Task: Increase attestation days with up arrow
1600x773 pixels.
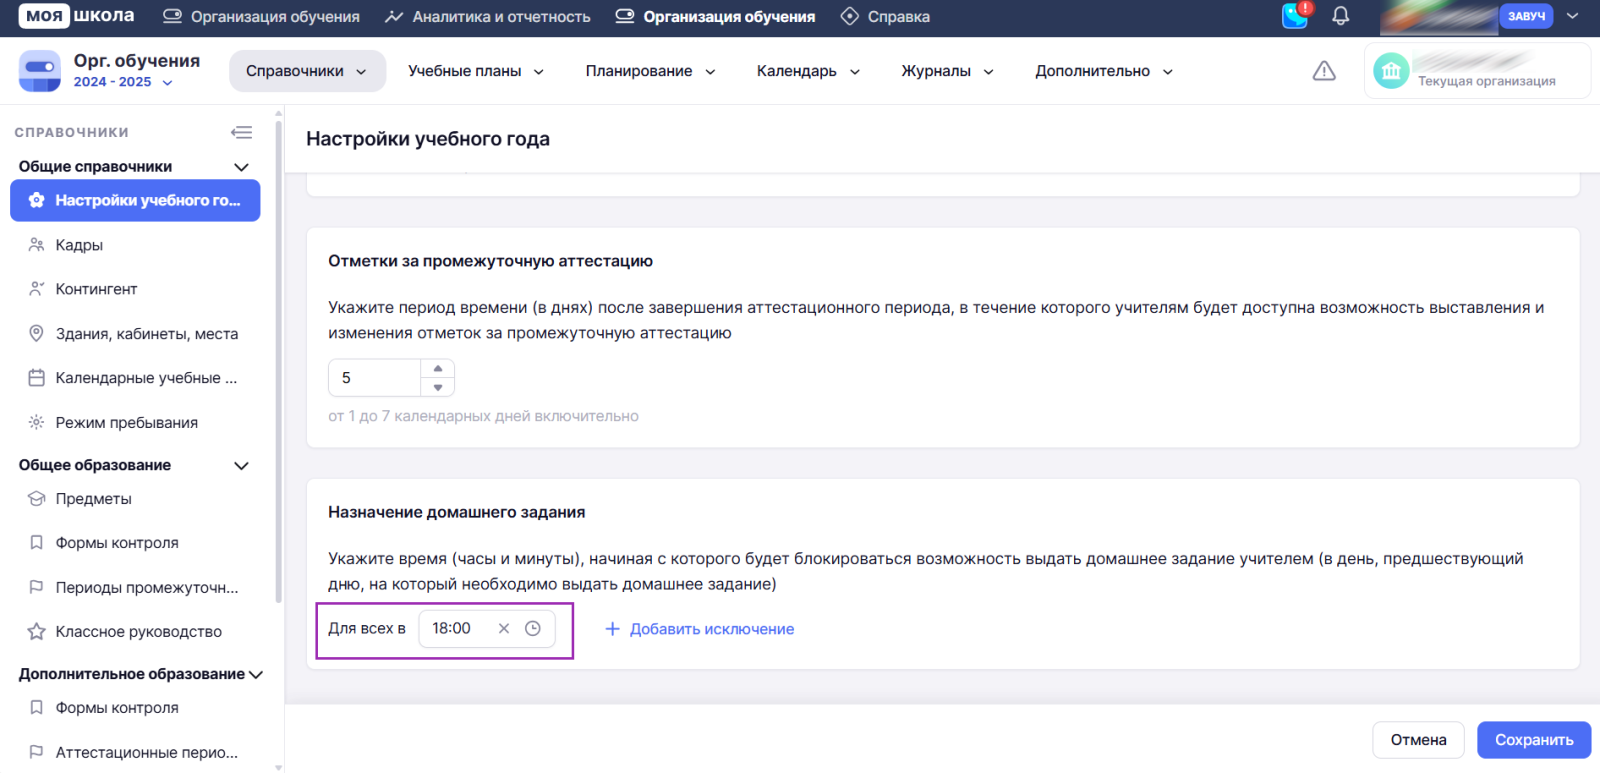Action: click(x=438, y=369)
